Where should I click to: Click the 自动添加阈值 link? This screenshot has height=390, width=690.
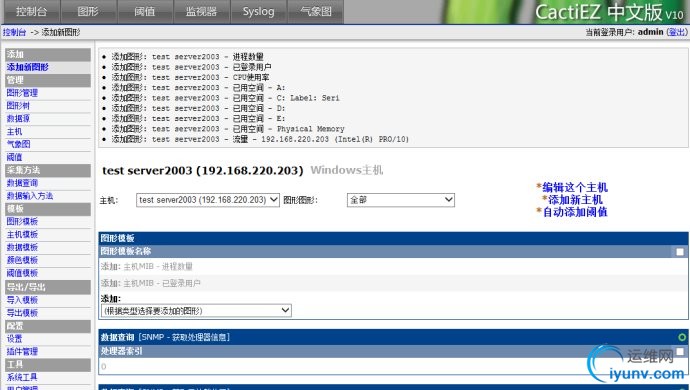pyautogui.click(x=575, y=212)
